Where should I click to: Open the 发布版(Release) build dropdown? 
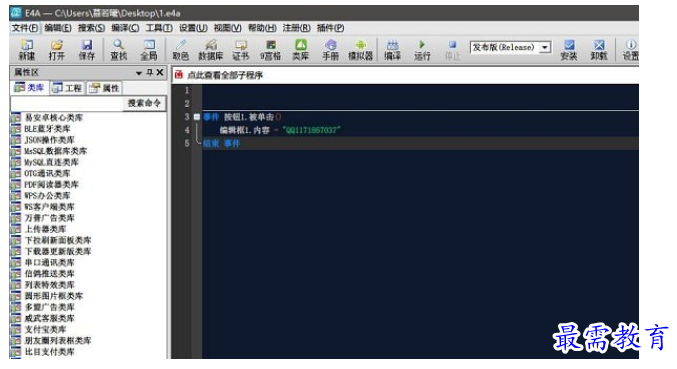[545, 47]
